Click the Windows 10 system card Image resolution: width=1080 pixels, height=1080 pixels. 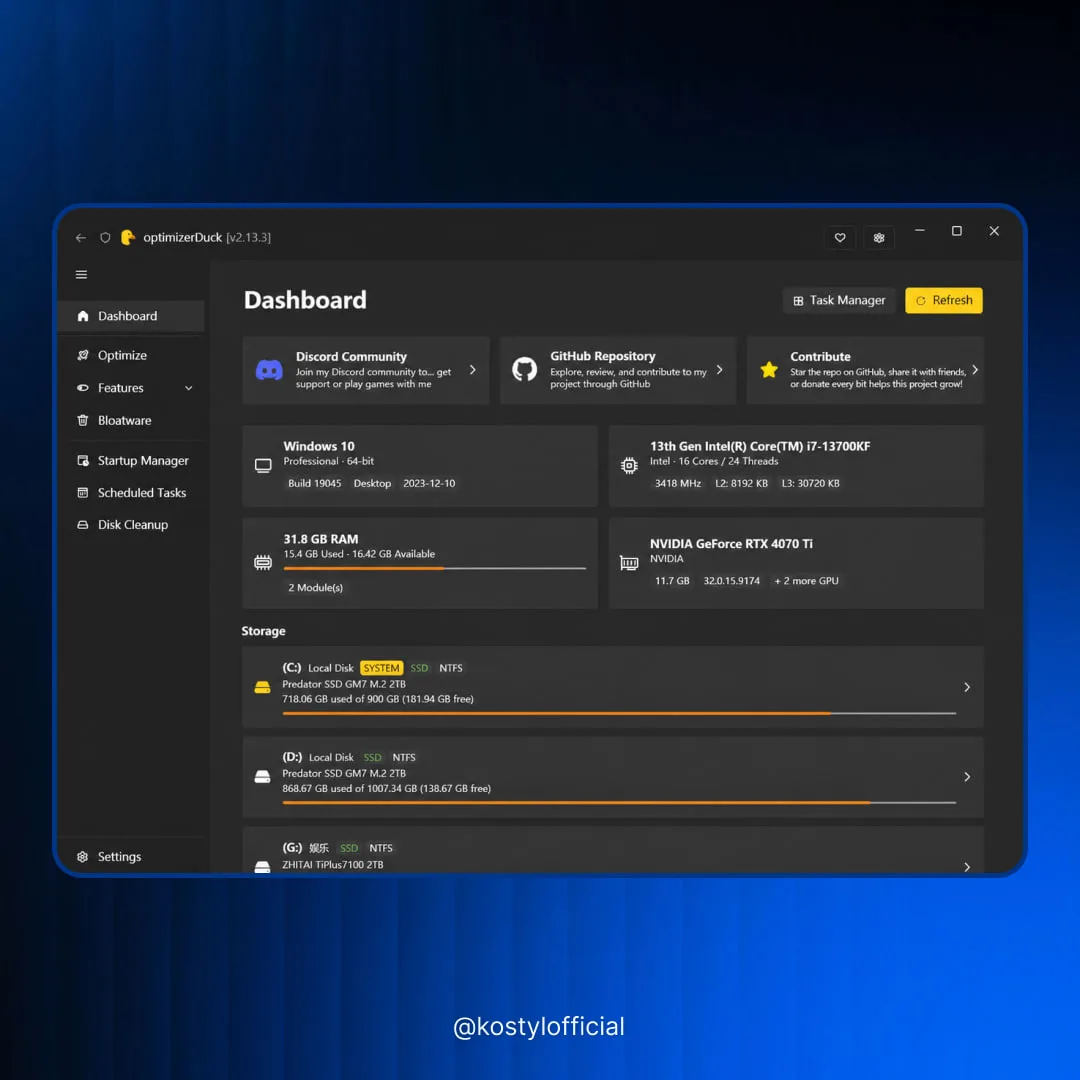tap(419, 466)
